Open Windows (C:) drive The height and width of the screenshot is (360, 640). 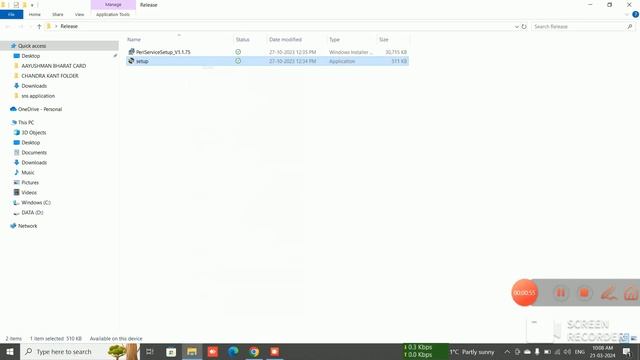[x=36, y=202]
